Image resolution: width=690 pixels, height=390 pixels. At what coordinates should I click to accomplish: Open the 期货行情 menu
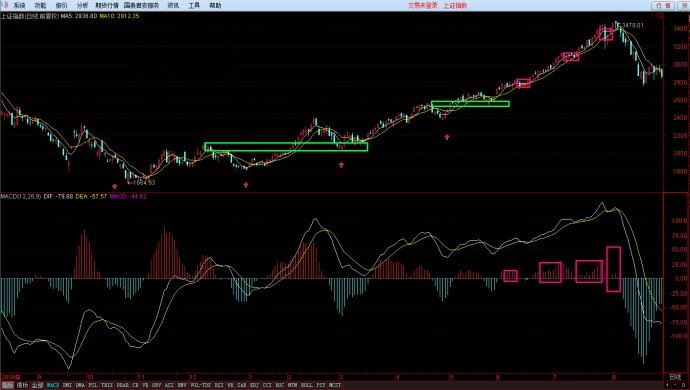[107, 6]
